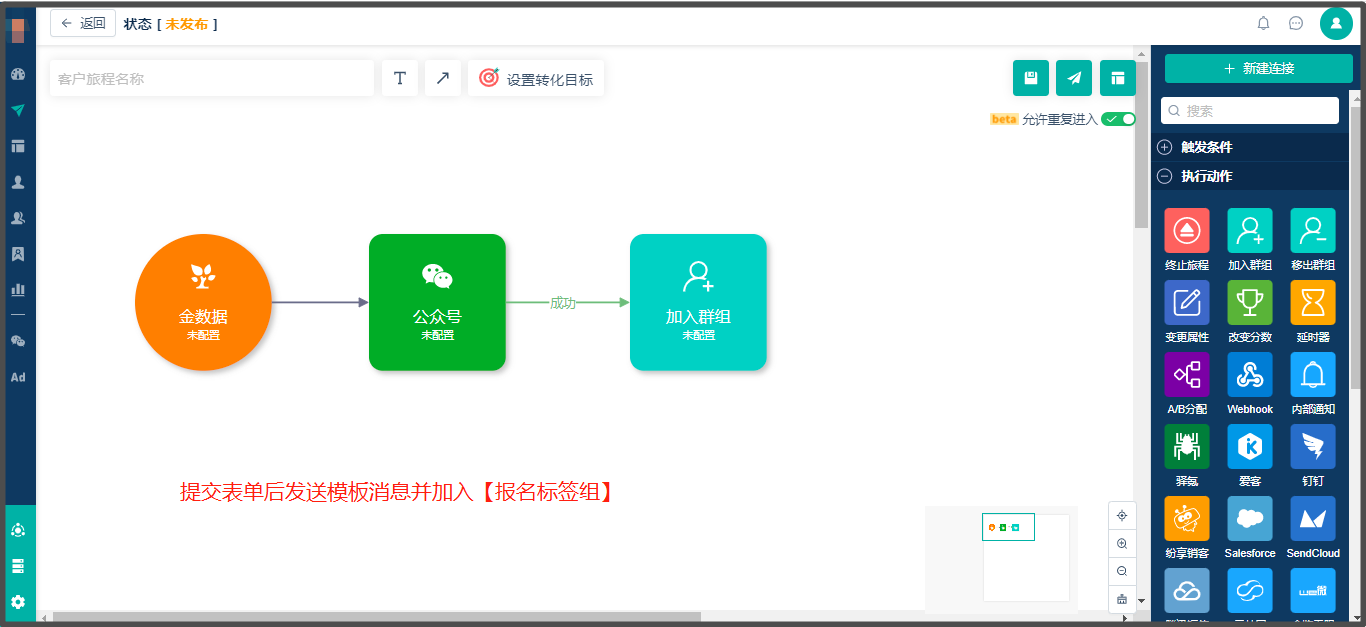Focus the 搜索 search field
Screen dimensions: 1366x627
(x=1250, y=111)
